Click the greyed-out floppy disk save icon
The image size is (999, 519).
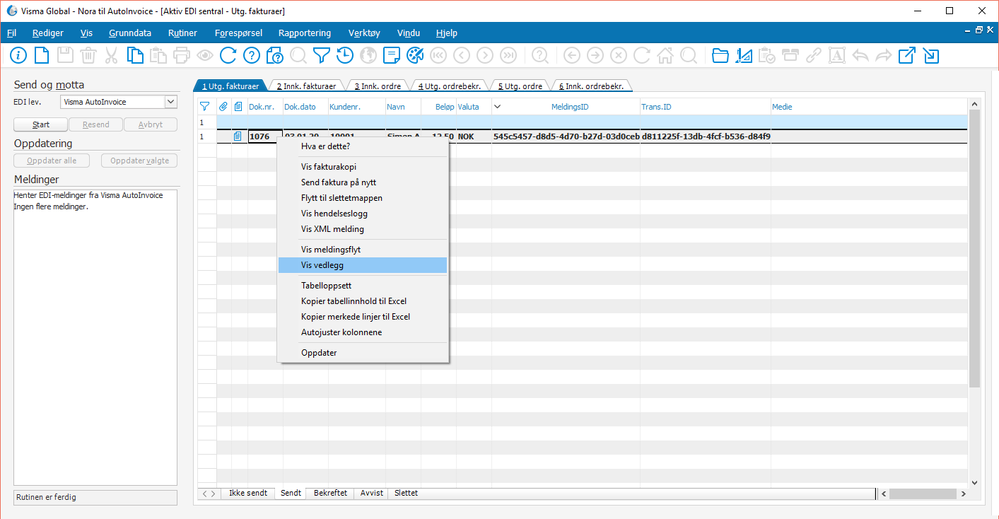(65, 56)
